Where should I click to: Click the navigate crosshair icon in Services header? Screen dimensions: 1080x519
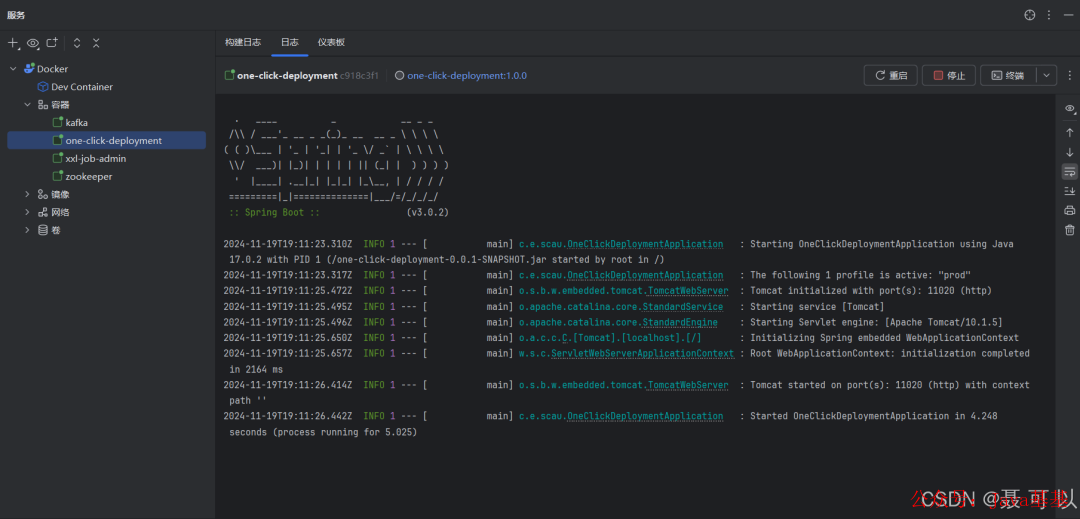click(x=1030, y=14)
